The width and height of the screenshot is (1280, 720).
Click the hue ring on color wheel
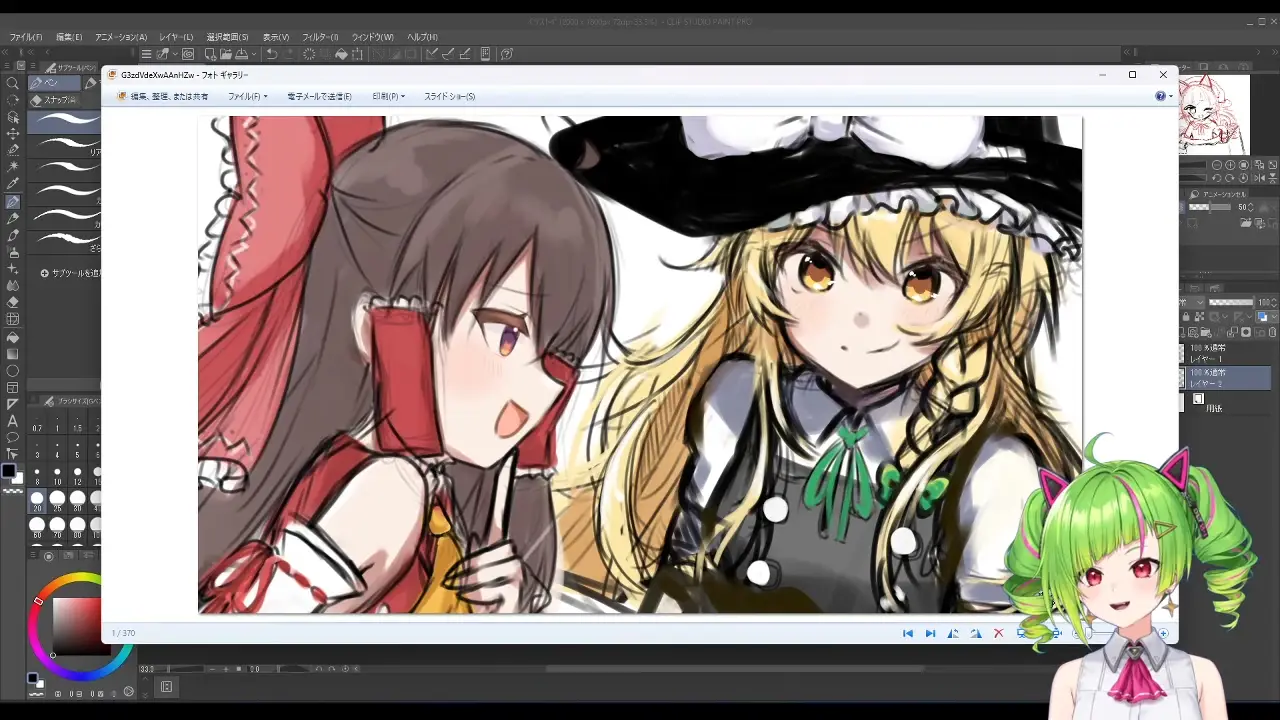[x=80, y=579]
